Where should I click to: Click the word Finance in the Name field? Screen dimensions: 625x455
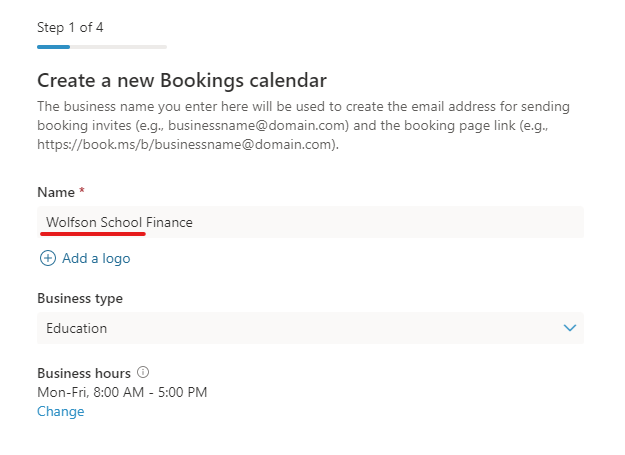click(x=170, y=222)
